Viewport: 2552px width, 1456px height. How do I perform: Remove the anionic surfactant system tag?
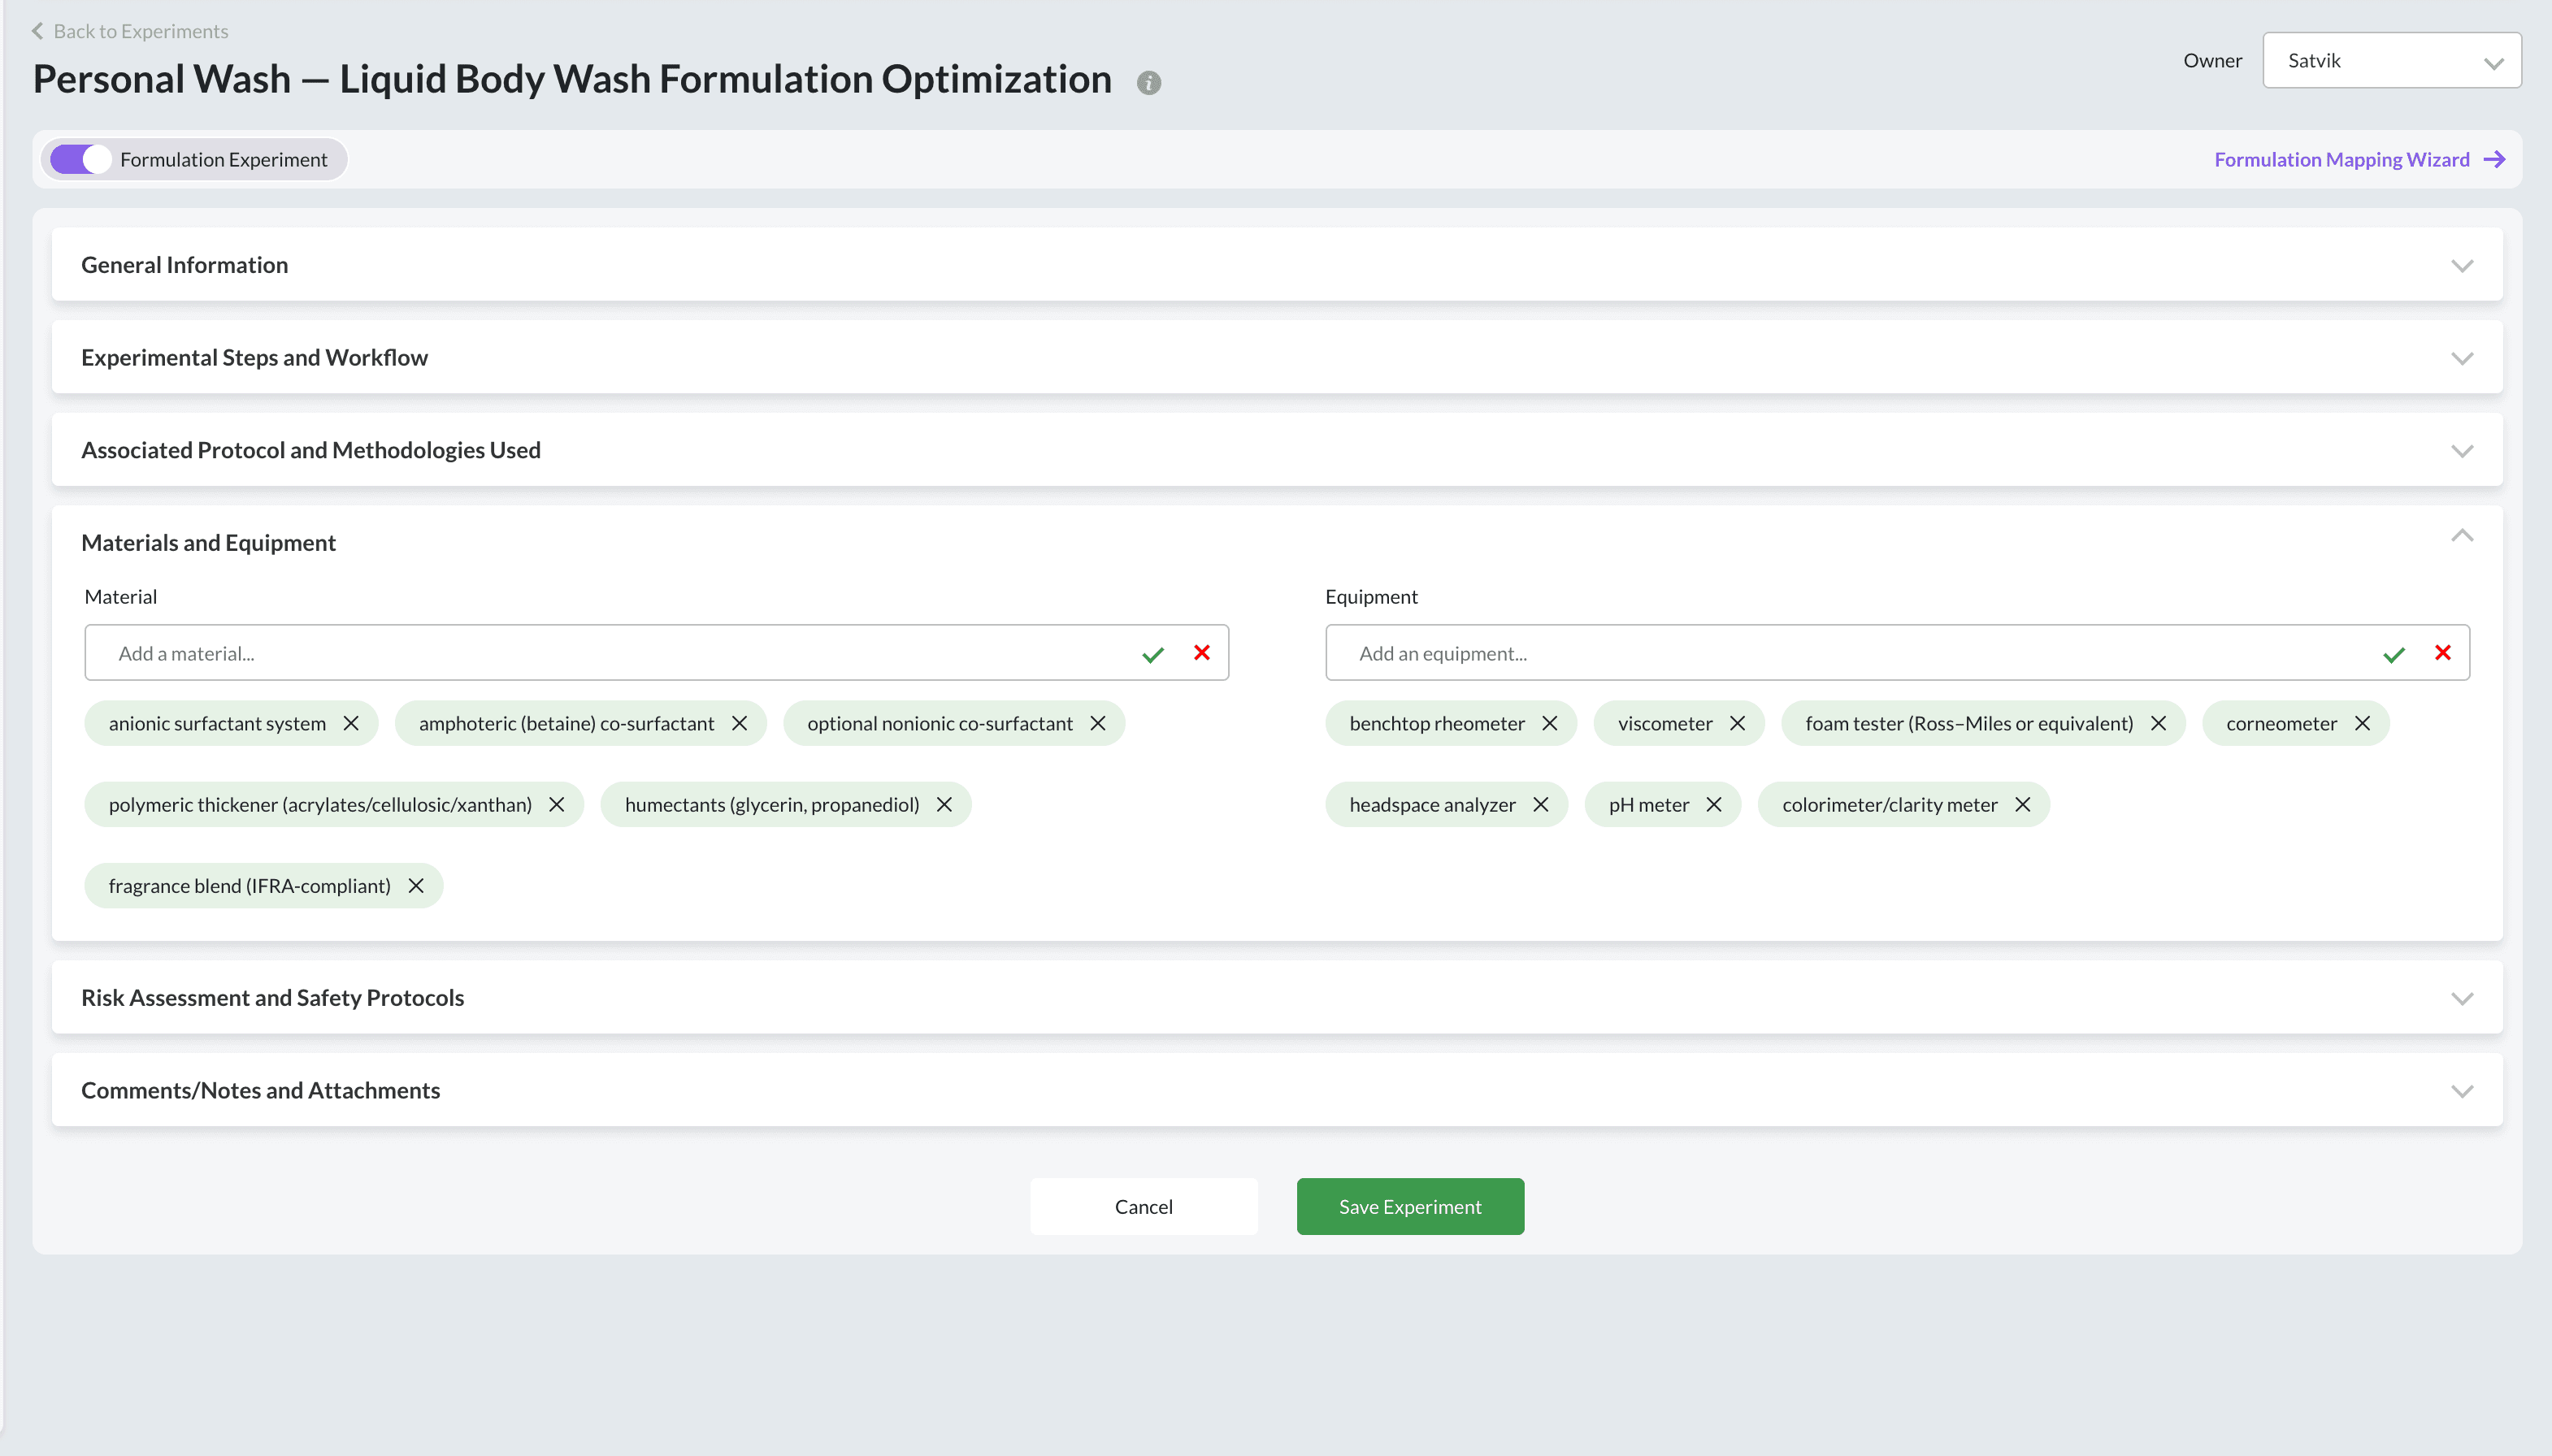(351, 723)
